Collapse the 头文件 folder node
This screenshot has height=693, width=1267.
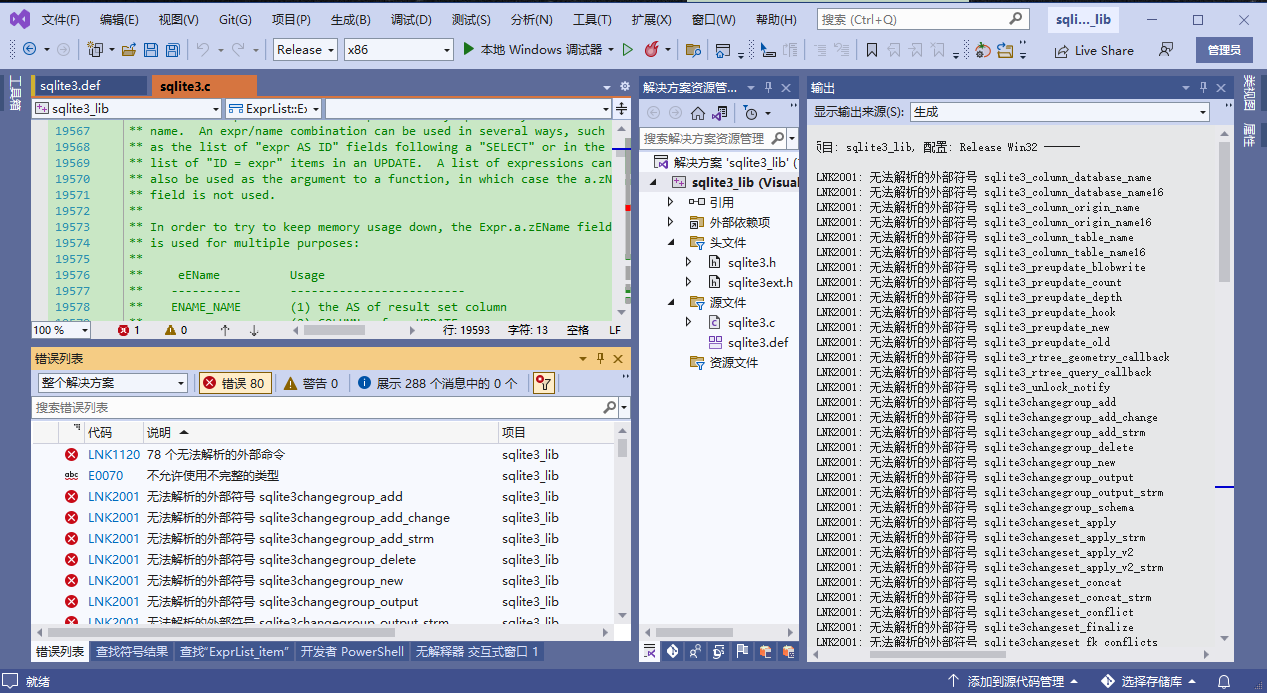click(x=672, y=242)
